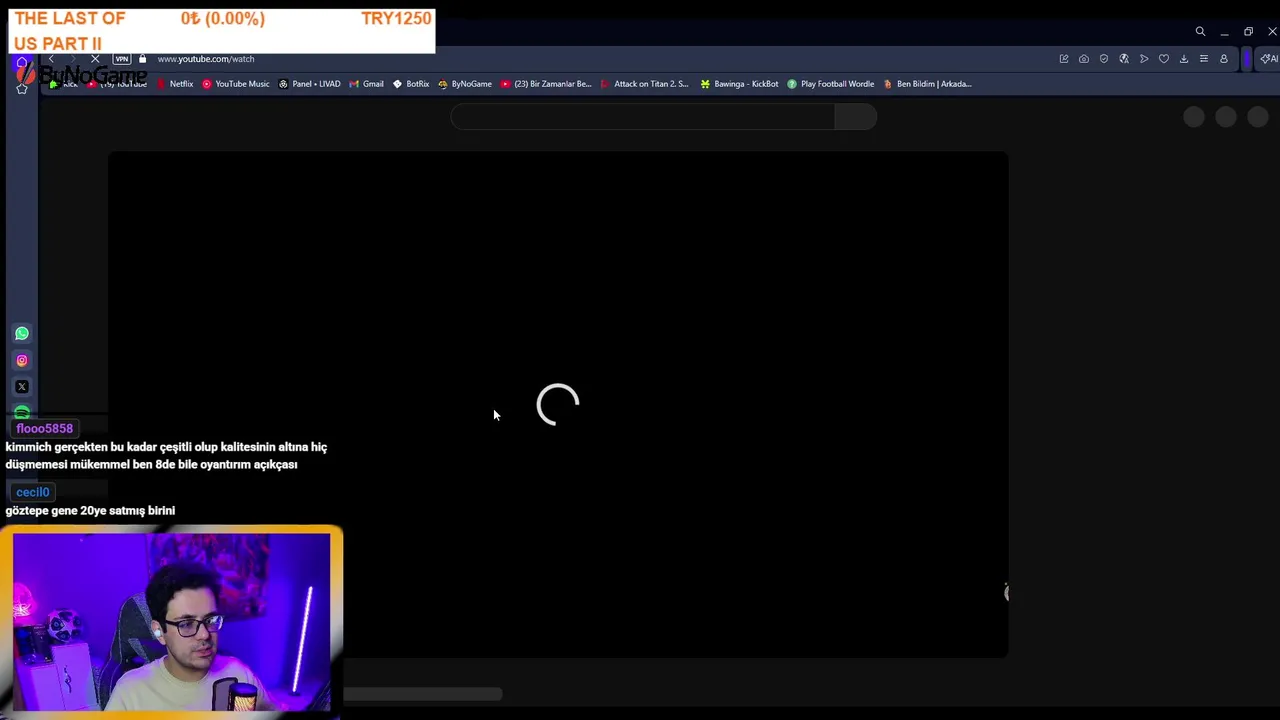The width and height of the screenshot is (1280, 720).
Task: Click the loading video player area
Action: coord(558,404)
